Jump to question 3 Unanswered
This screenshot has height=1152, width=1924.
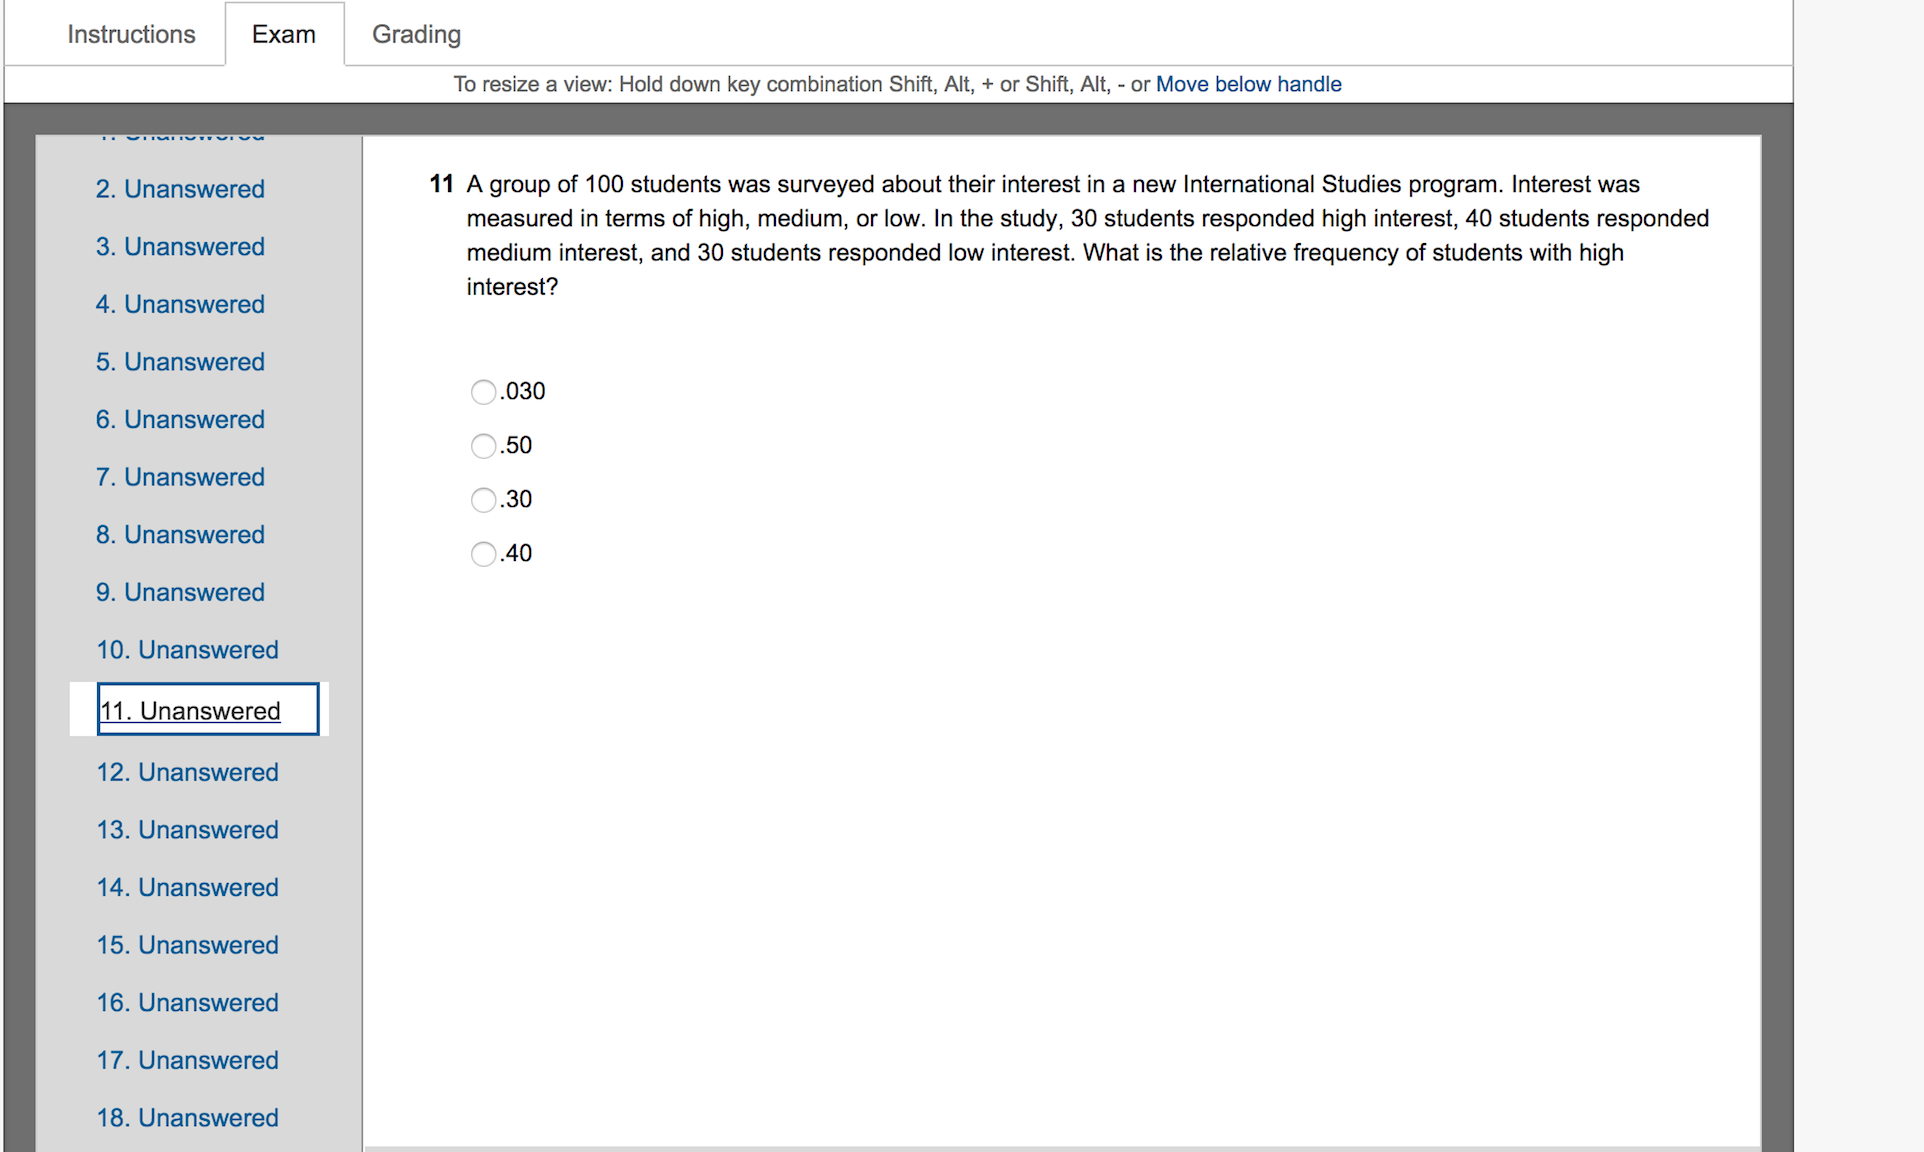180,247
